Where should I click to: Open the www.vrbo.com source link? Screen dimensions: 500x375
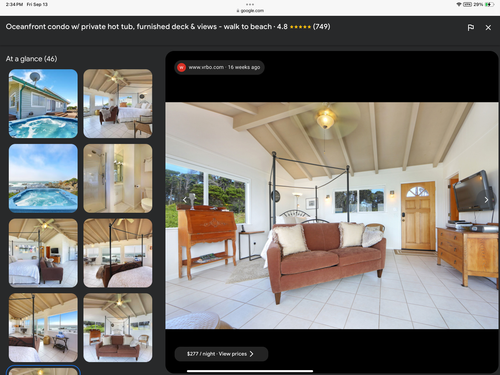[x=219, y=67]
